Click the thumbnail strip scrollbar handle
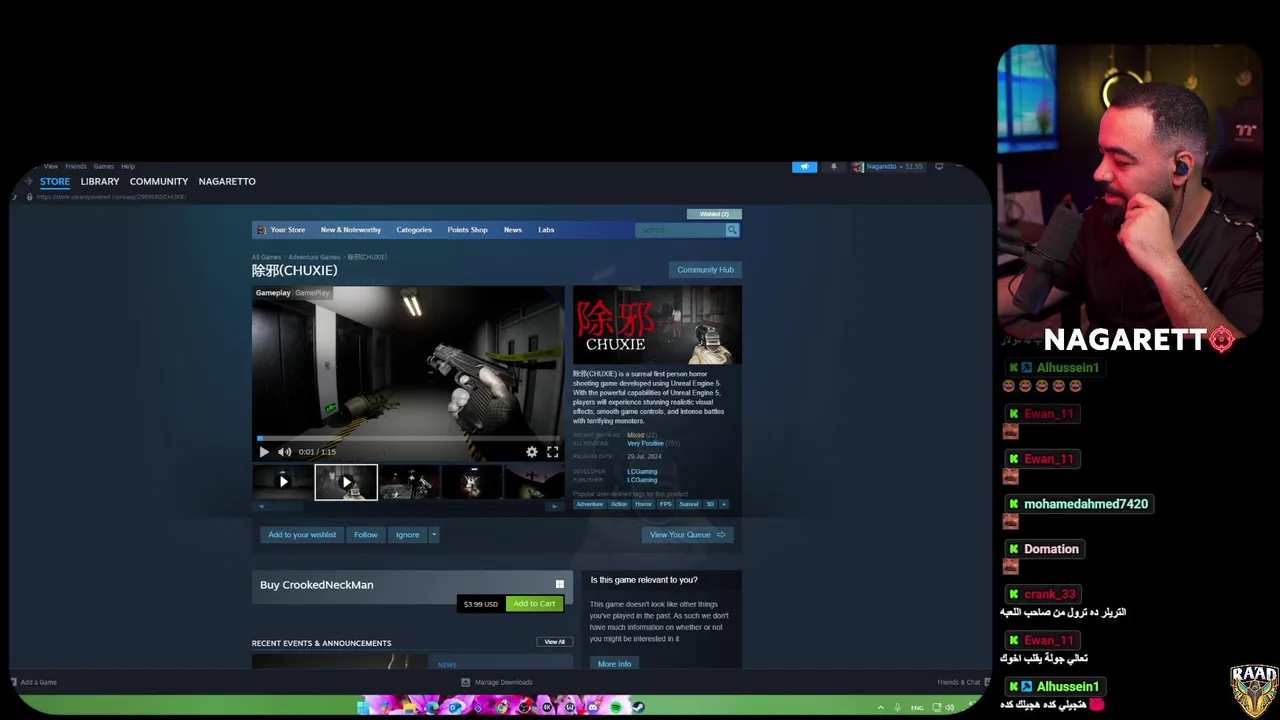This screenshot has width=1280, height=720. pyautogui.click(x=290, y=506)
